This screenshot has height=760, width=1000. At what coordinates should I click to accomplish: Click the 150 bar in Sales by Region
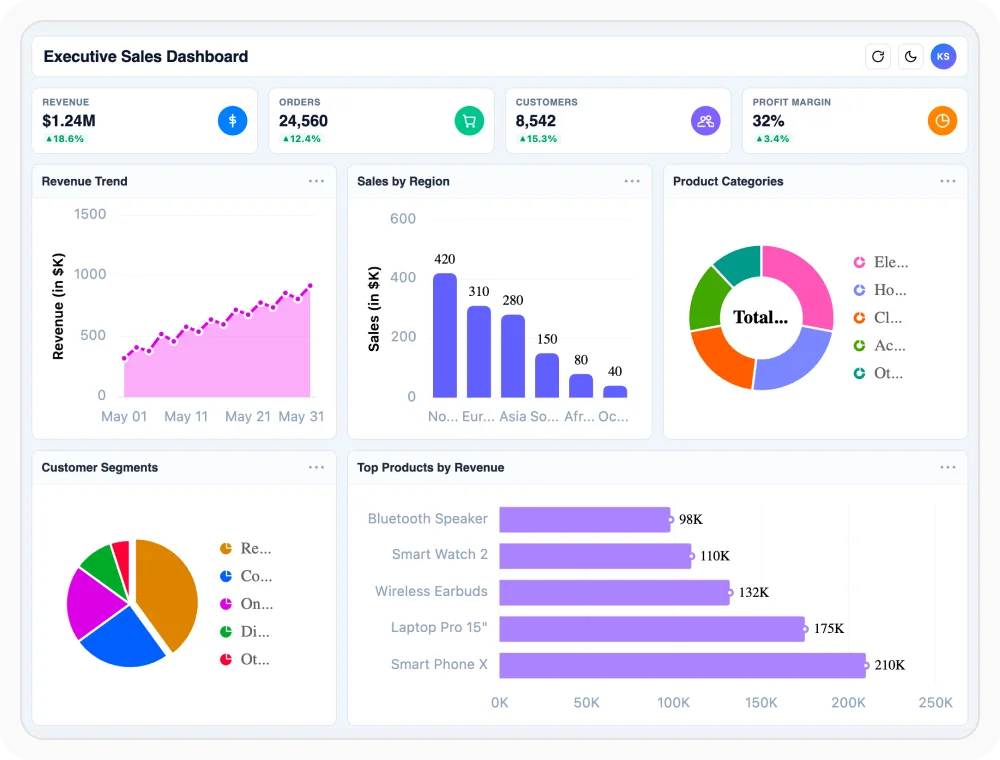[547, 376]
